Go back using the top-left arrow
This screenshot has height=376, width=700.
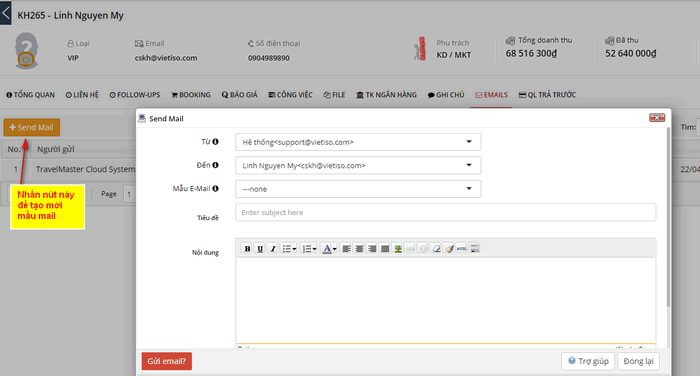click(6, 13)
